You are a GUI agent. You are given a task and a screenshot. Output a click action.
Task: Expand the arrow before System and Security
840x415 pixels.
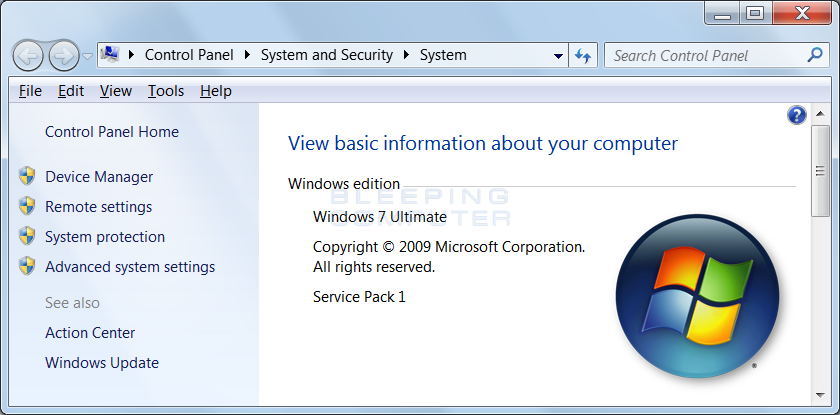[x=247, y=55]
